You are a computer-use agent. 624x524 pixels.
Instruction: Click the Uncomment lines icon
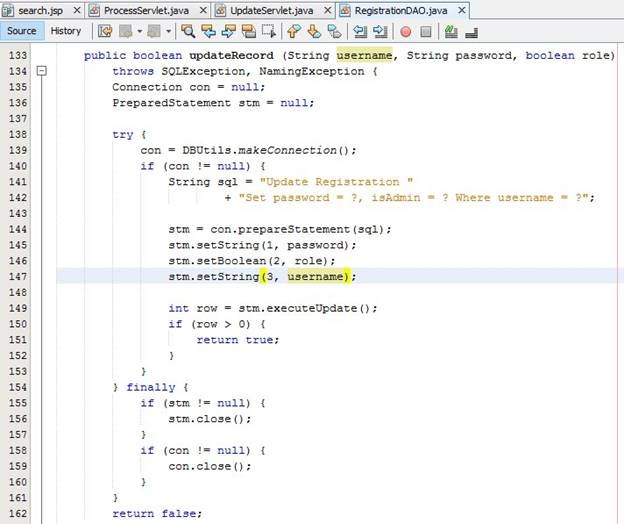point(471,31)
